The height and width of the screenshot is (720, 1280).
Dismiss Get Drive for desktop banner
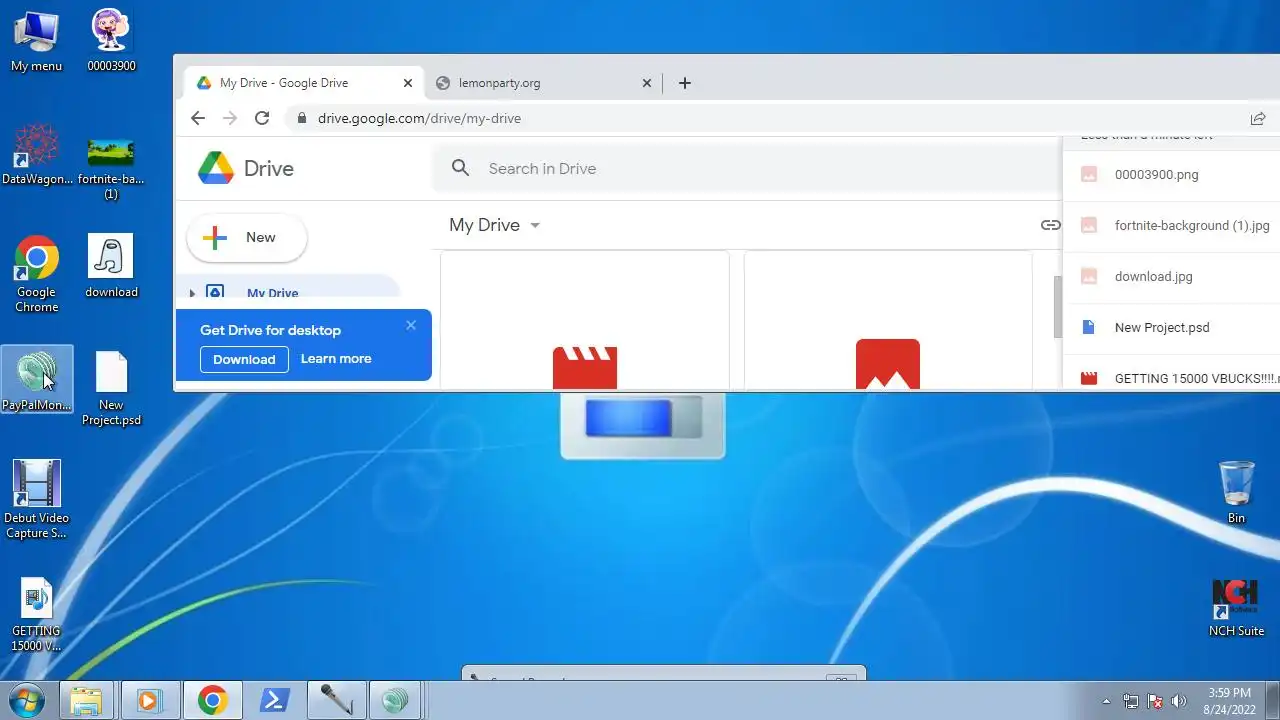click(x=411, y=325)
